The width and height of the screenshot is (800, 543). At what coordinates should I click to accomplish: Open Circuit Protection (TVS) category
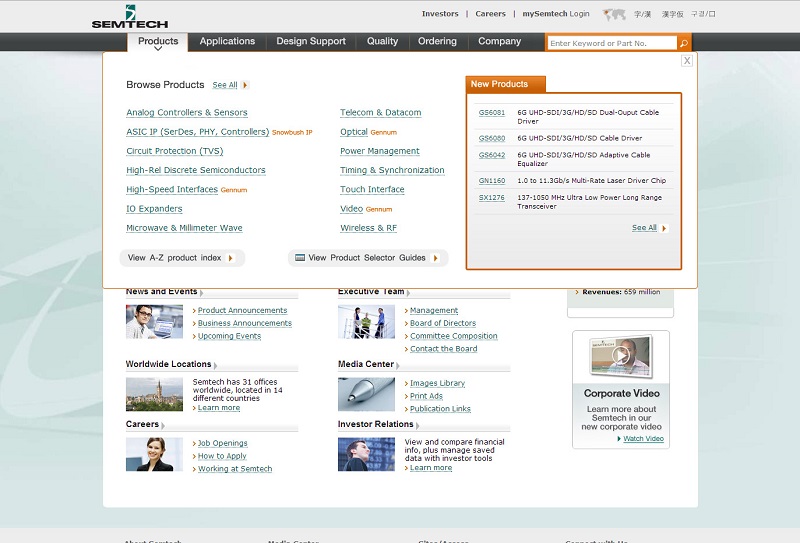click(174, 151)
